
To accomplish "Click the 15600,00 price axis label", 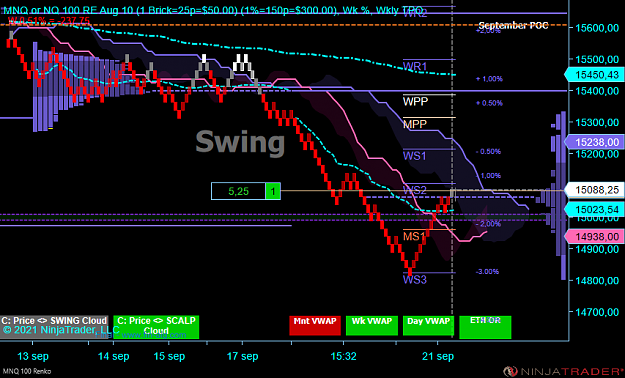I will [x=596, y=28].
